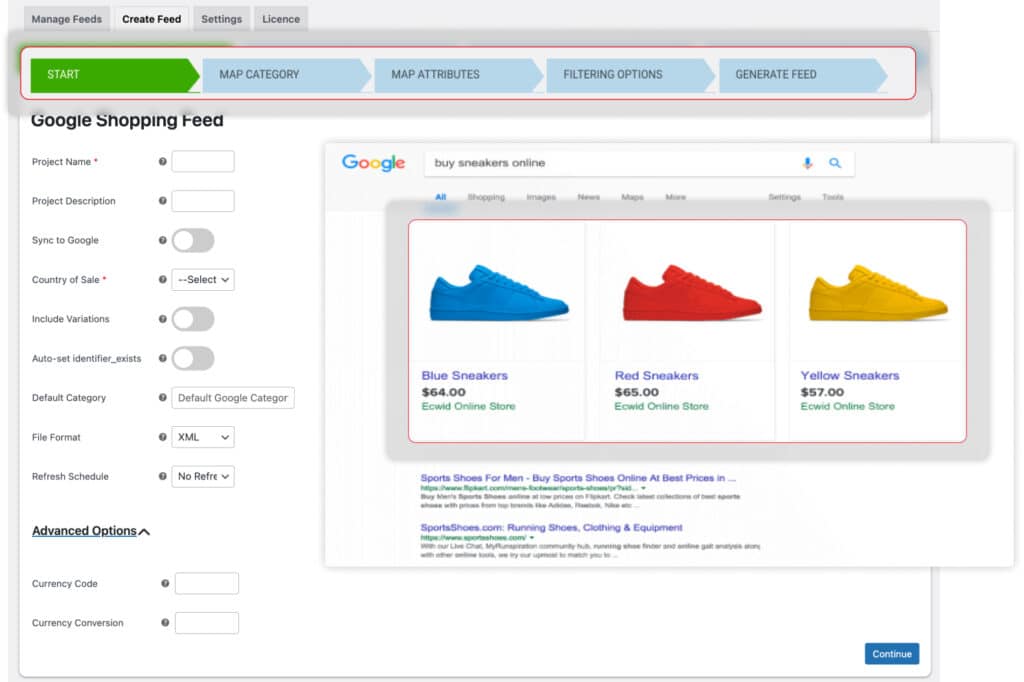The height and width of the screenshot is (682, 1024).
Task: Open help for the Default Category field
Action: pyautogui.click(x=163, y=397)
